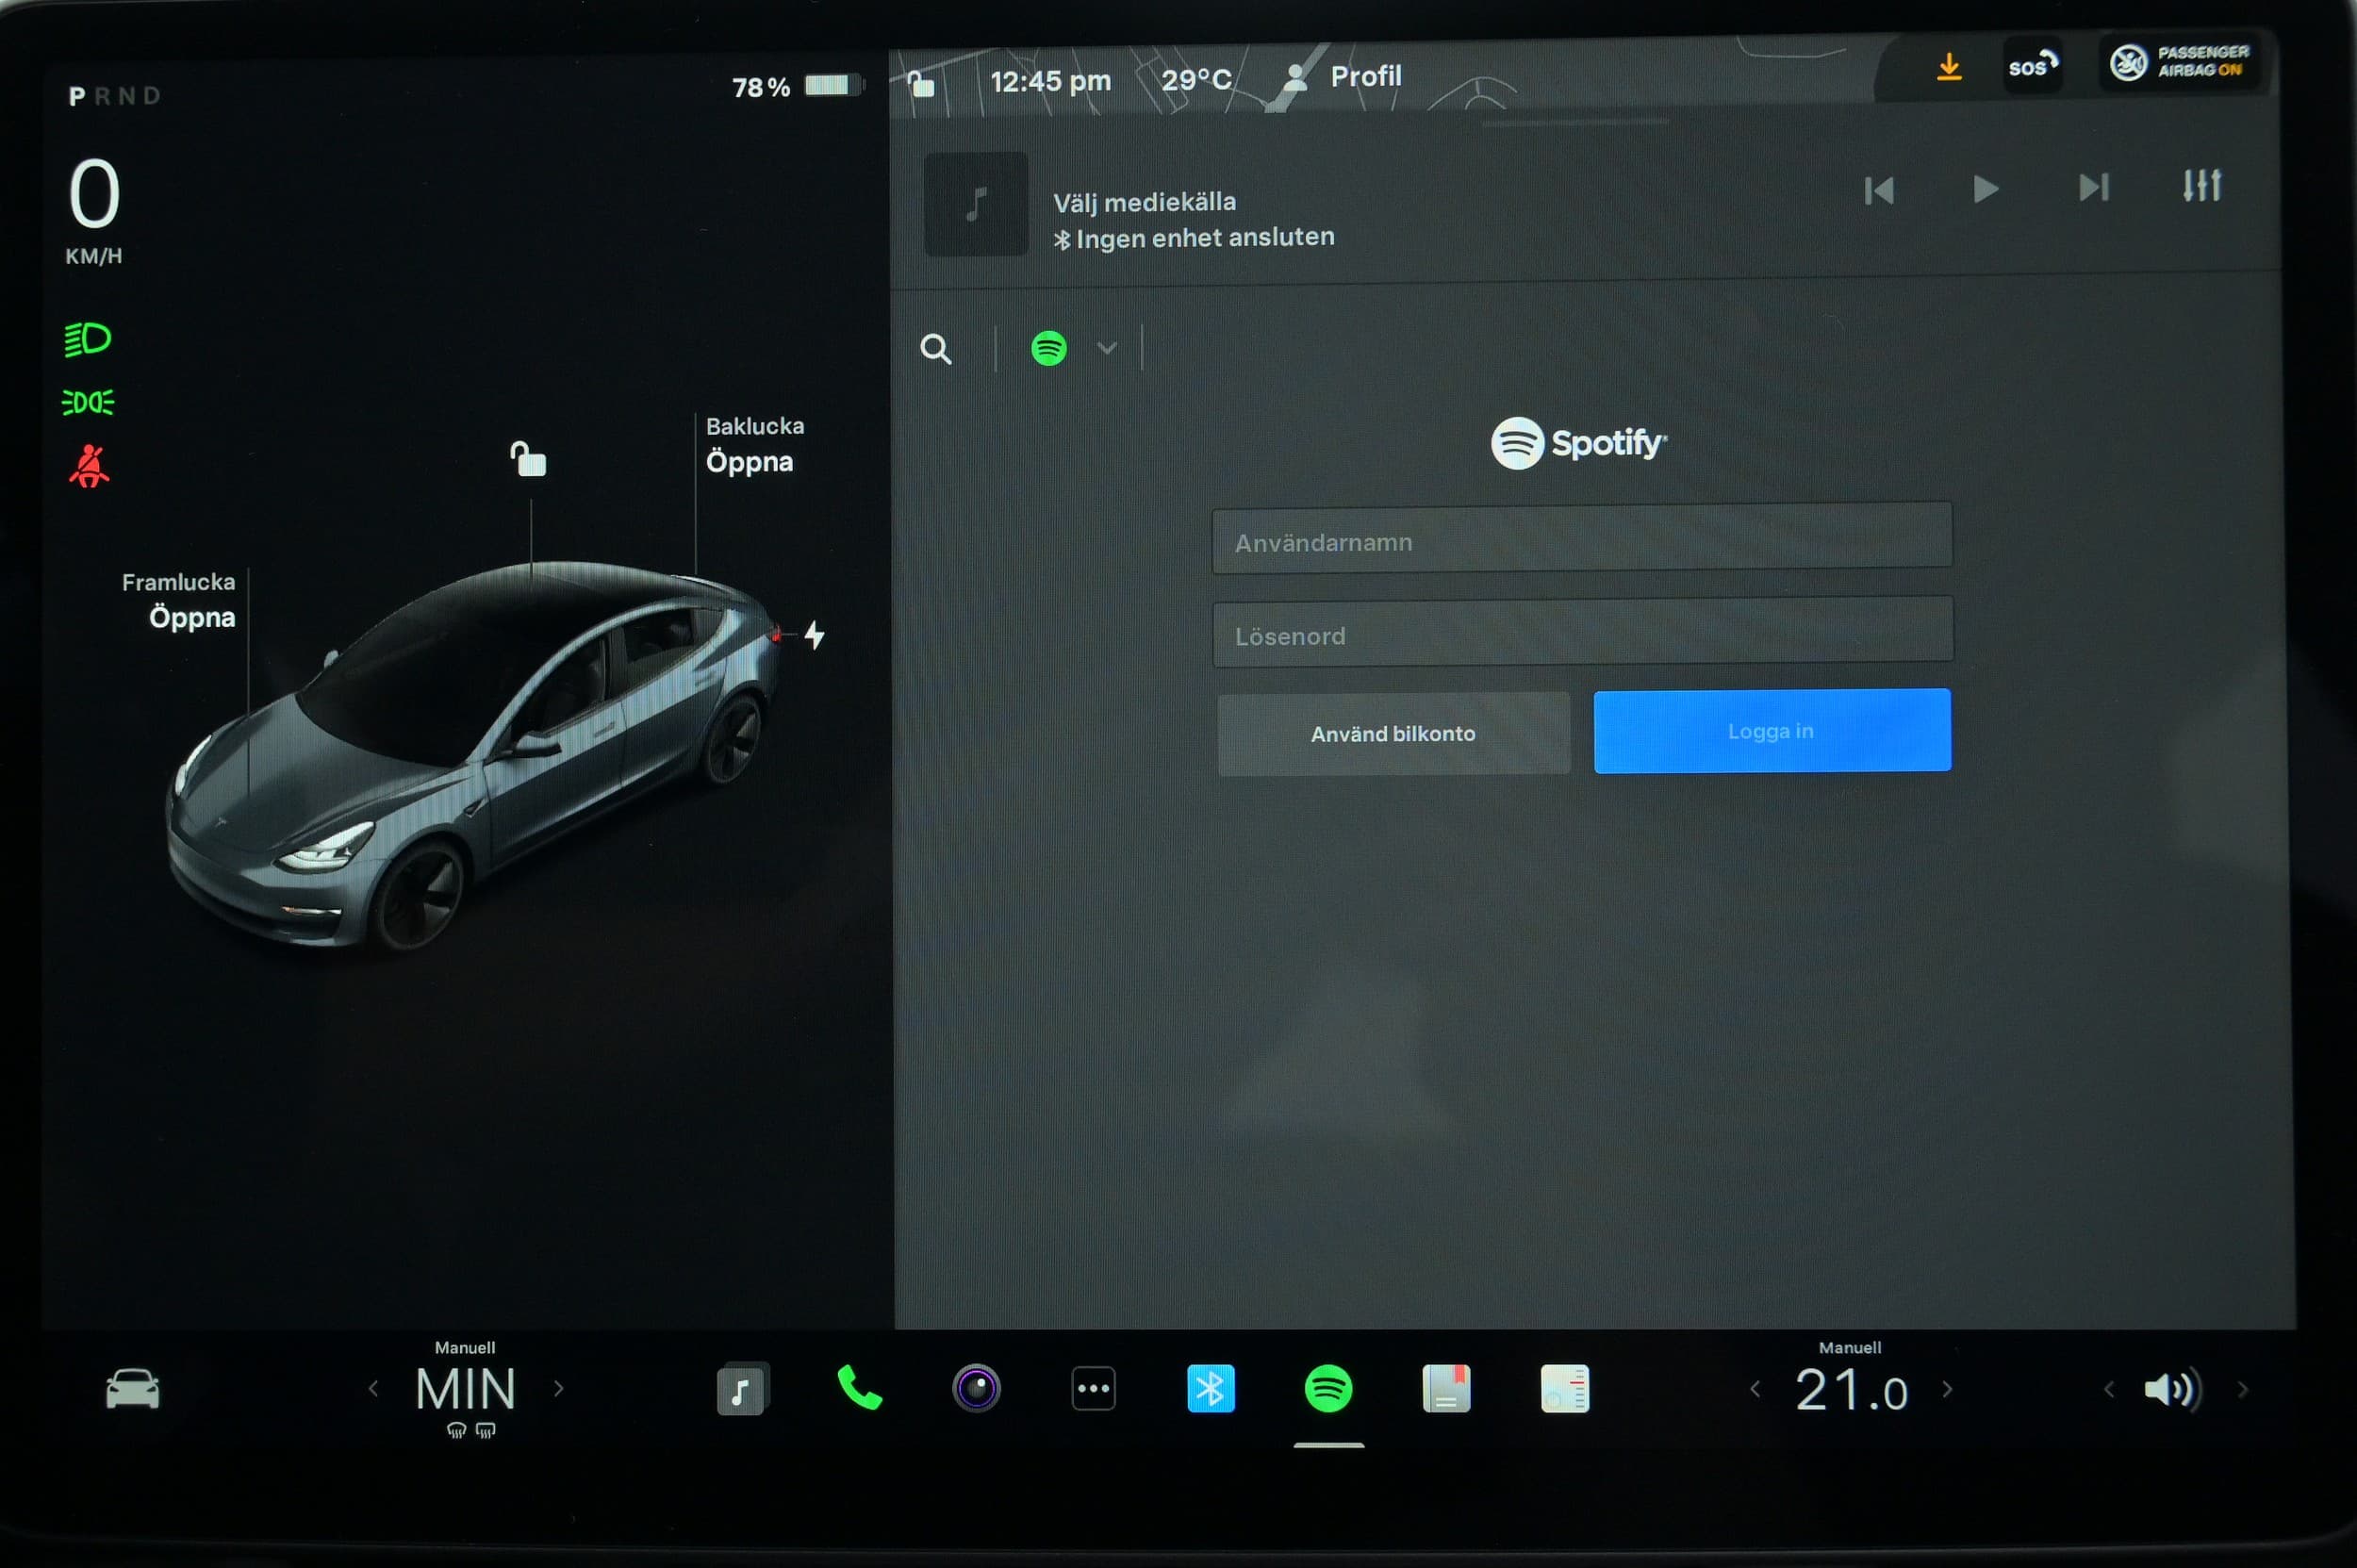Open Baklucka Öppna rear trunk
The image size is (2357, 1568).
tap(755, 444)
